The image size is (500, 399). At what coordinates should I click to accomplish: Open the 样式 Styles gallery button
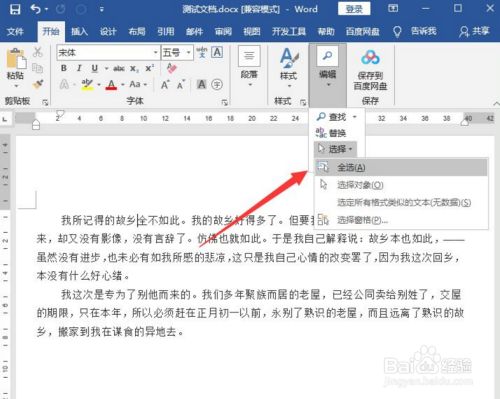(289, 67)
